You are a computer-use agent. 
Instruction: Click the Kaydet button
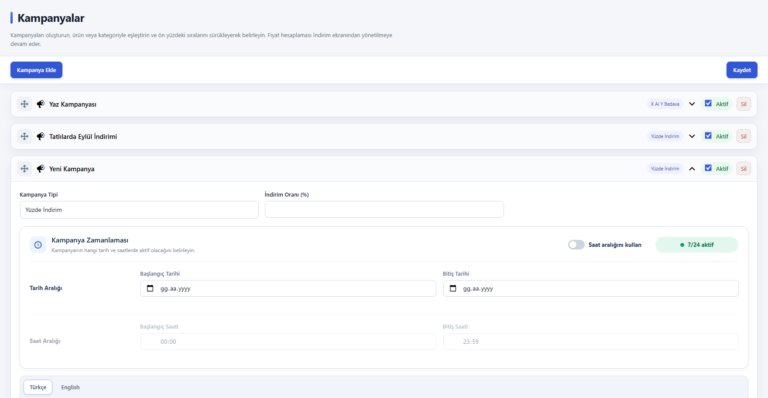[742, 70]
